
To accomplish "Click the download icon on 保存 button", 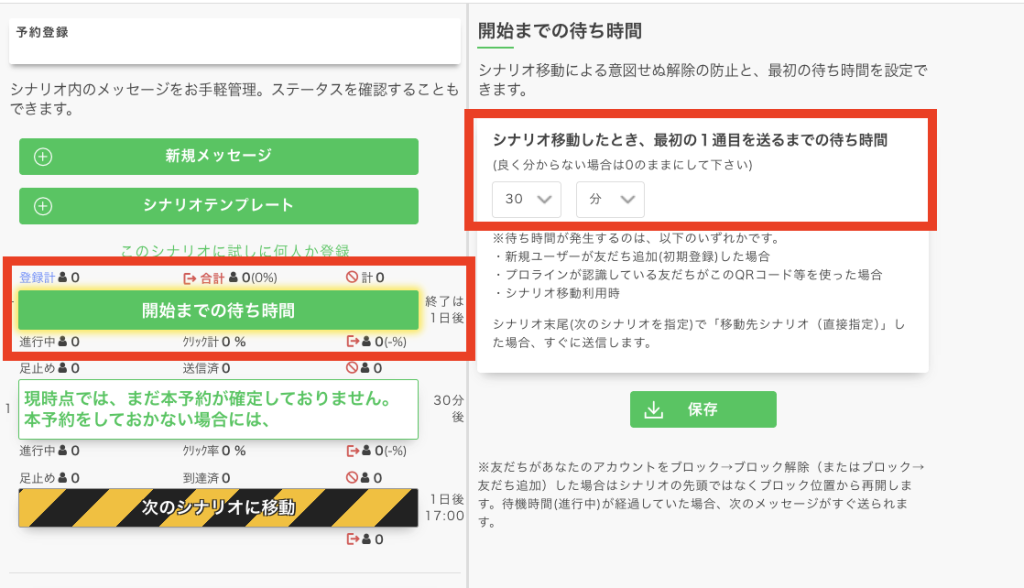I will click(x=655, y=410).
